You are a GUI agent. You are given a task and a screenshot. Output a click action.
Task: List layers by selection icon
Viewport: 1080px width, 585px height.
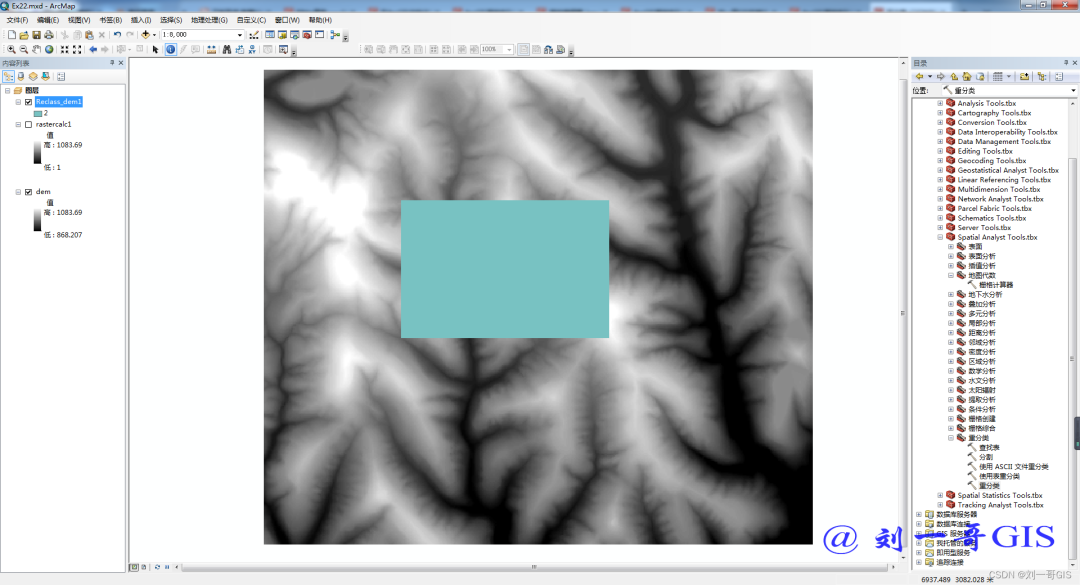coord(45,76)
